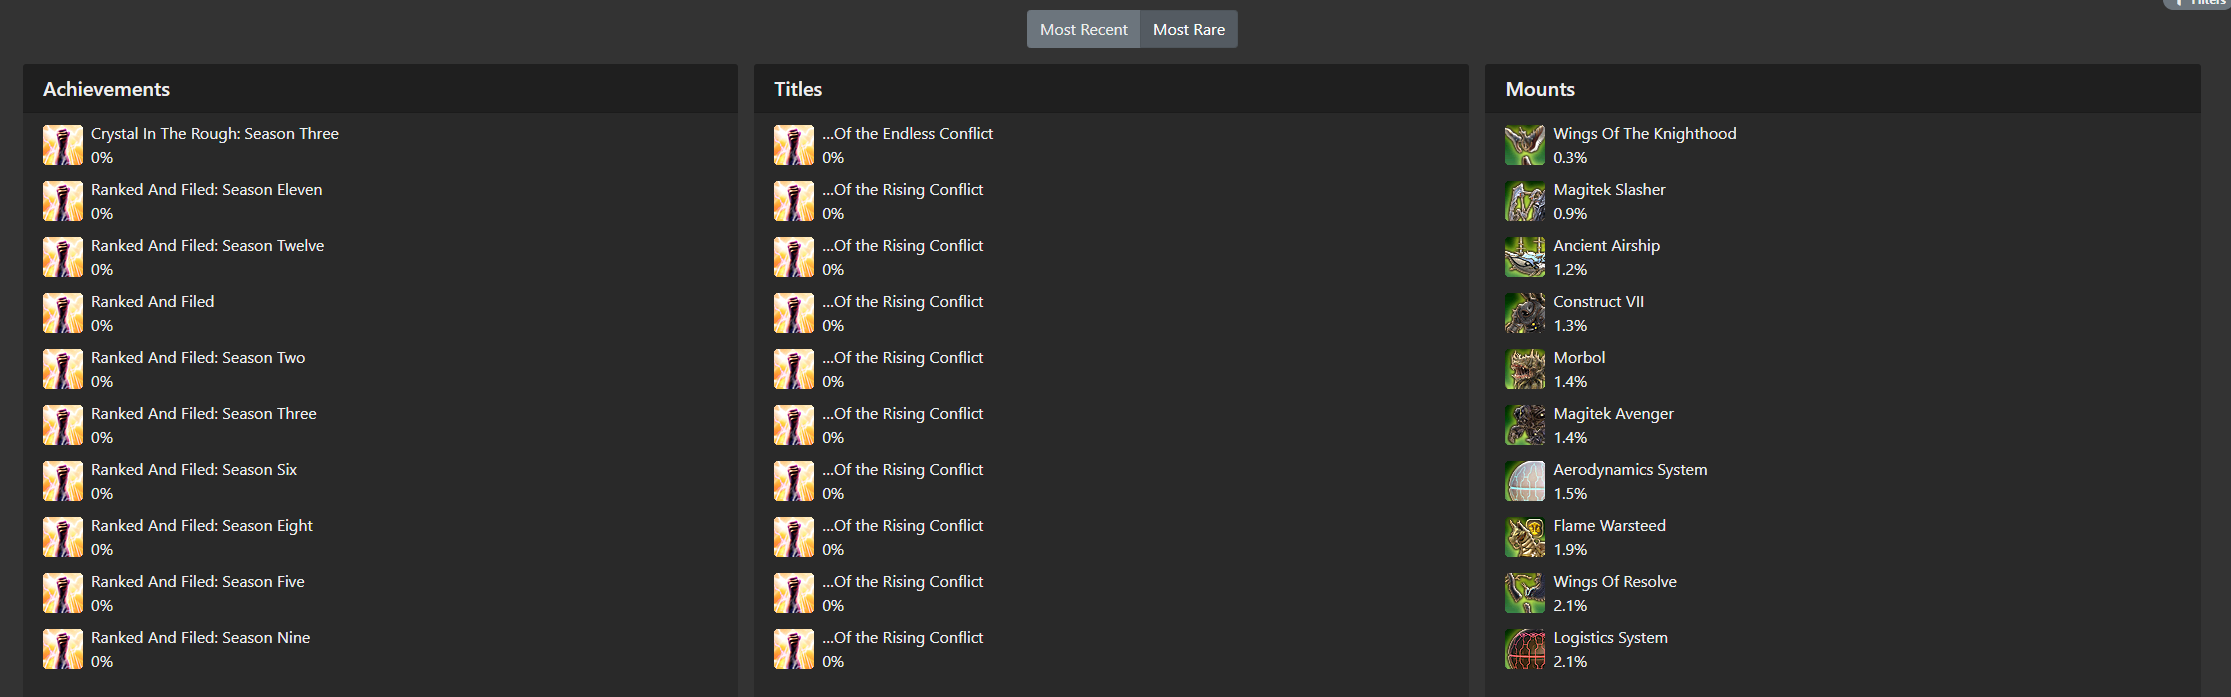Screen dimensions: 2231x697
Task: Click the Ranked And Filed: Season Eleven icon
Action: coord(63,201)
